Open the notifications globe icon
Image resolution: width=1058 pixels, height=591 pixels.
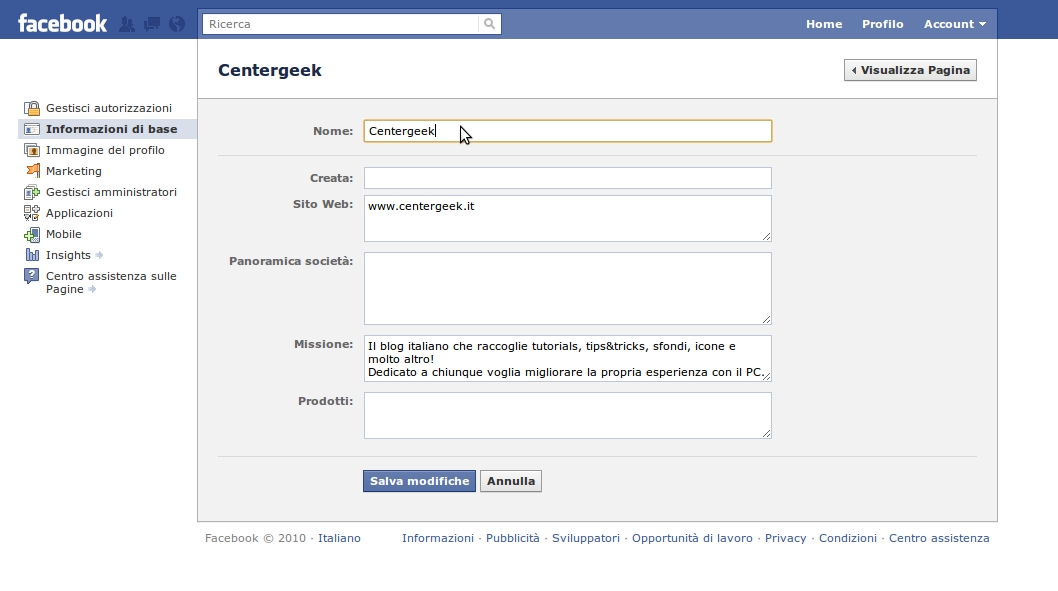[x=177, y=24]
